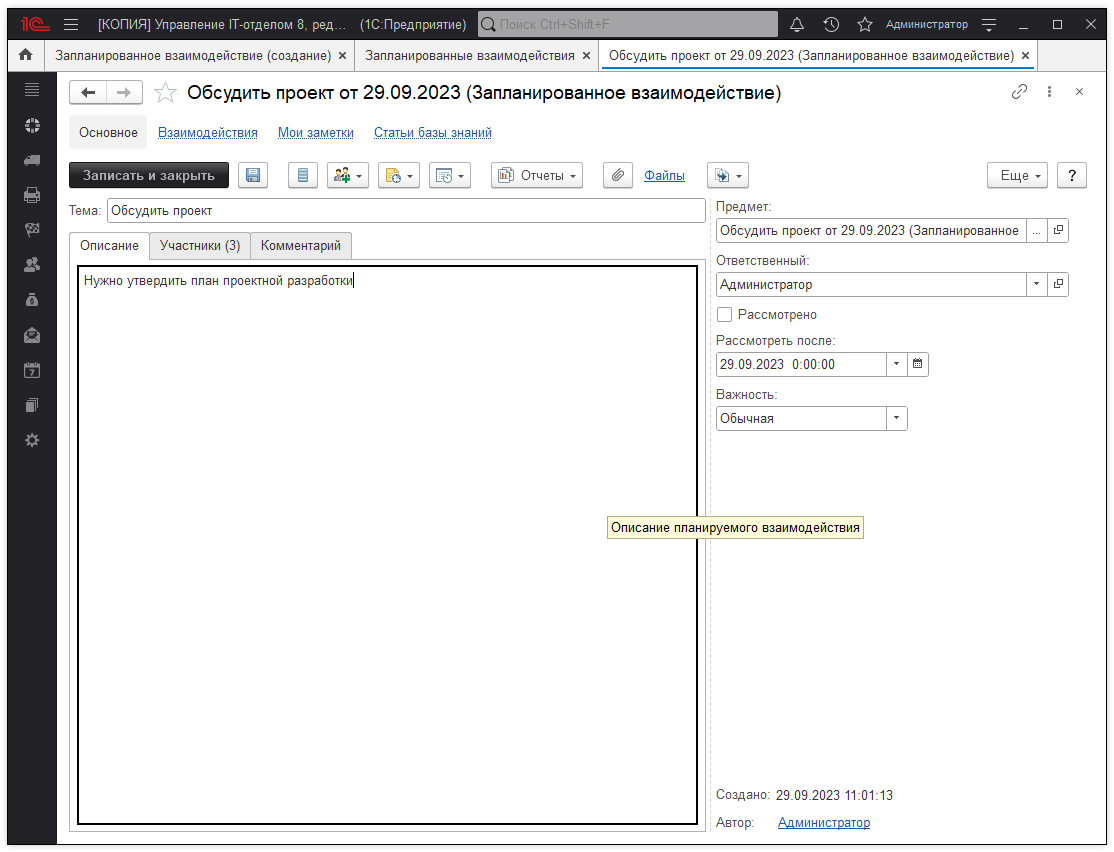This screenshot has width=1114, height=852.
Task: Click the save (floppy disk) icon
Action: tap(253, 176)
